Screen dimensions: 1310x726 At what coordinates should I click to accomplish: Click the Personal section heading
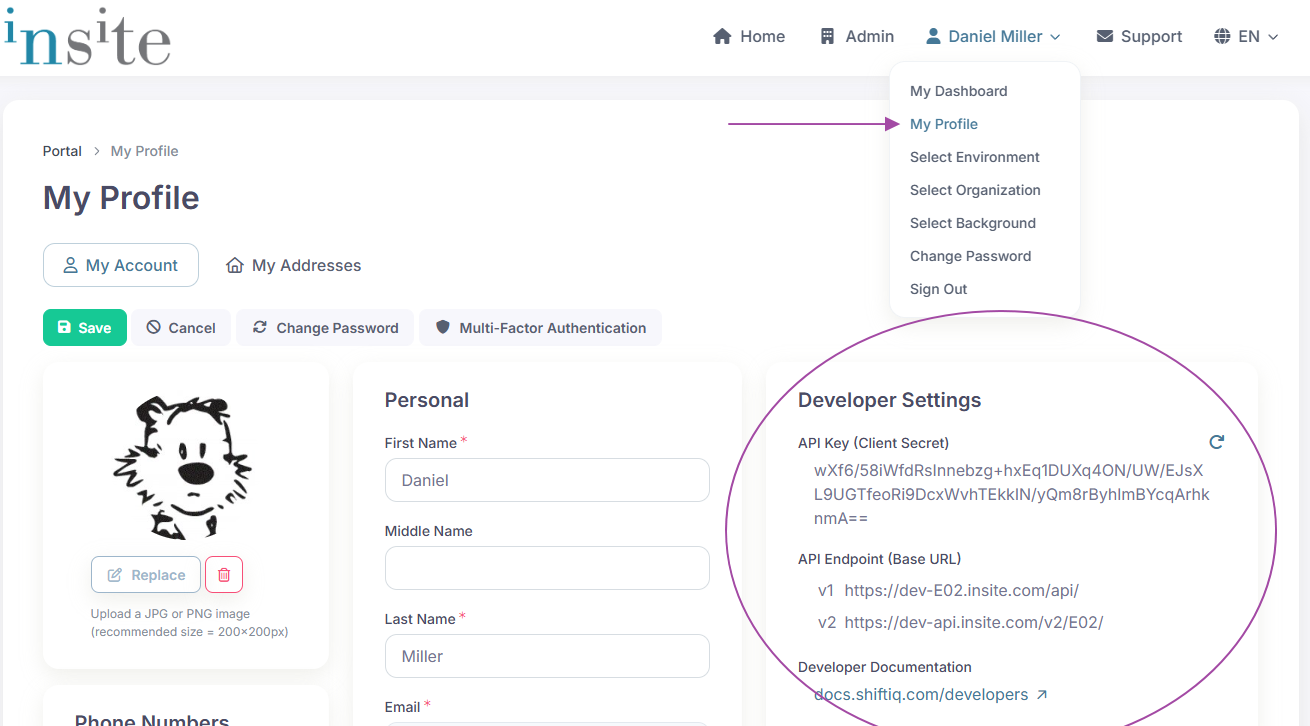427,400
